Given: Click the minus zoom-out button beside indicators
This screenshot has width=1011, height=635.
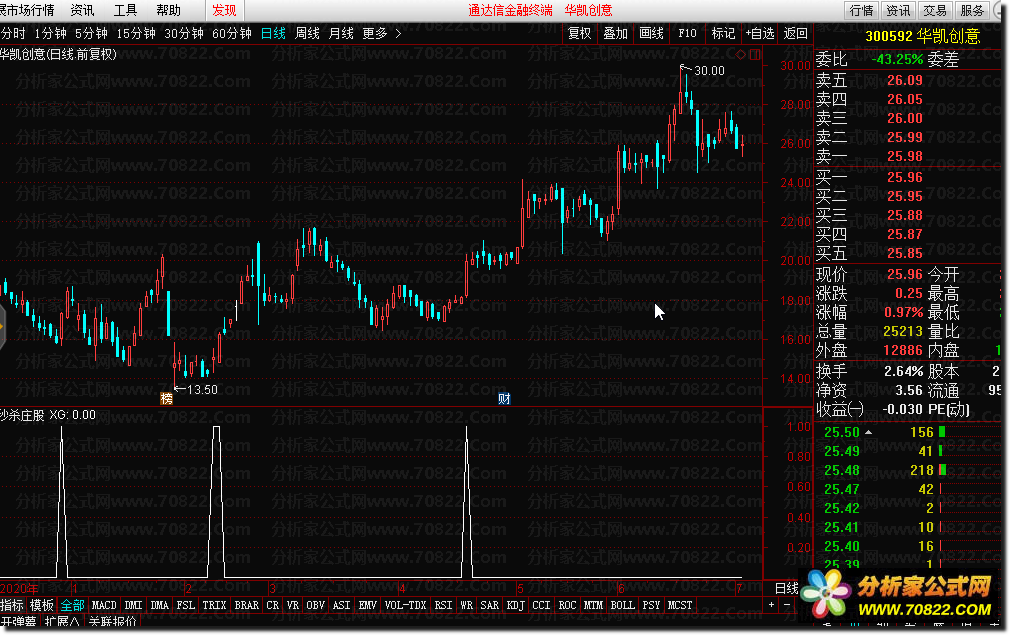Looking at the screenshot, I should click(787, 605).
